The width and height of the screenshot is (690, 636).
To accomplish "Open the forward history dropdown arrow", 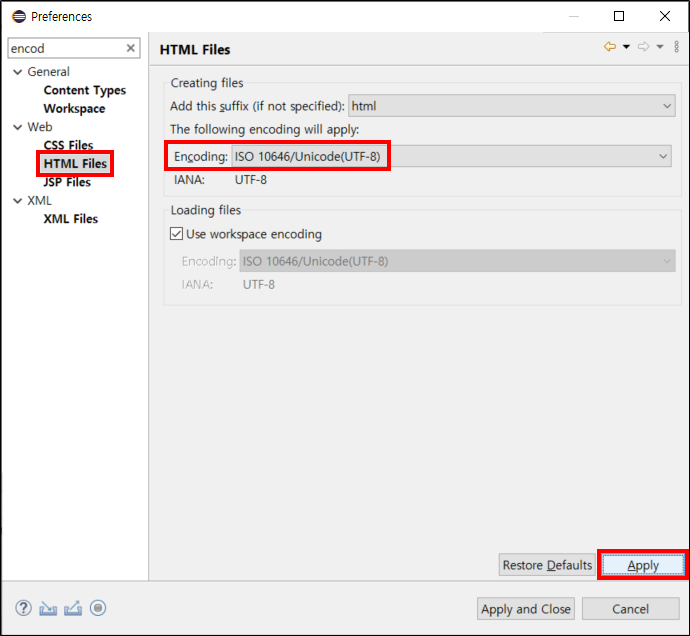I will tap(660, 46).
